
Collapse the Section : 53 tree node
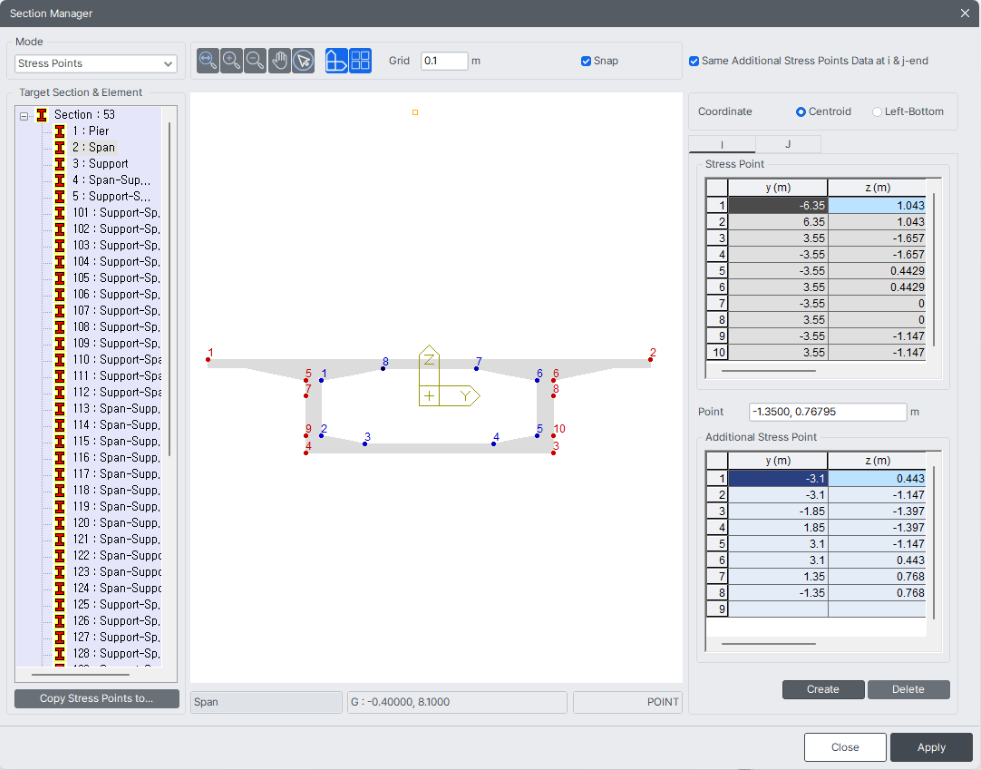[x=24, y=116]
